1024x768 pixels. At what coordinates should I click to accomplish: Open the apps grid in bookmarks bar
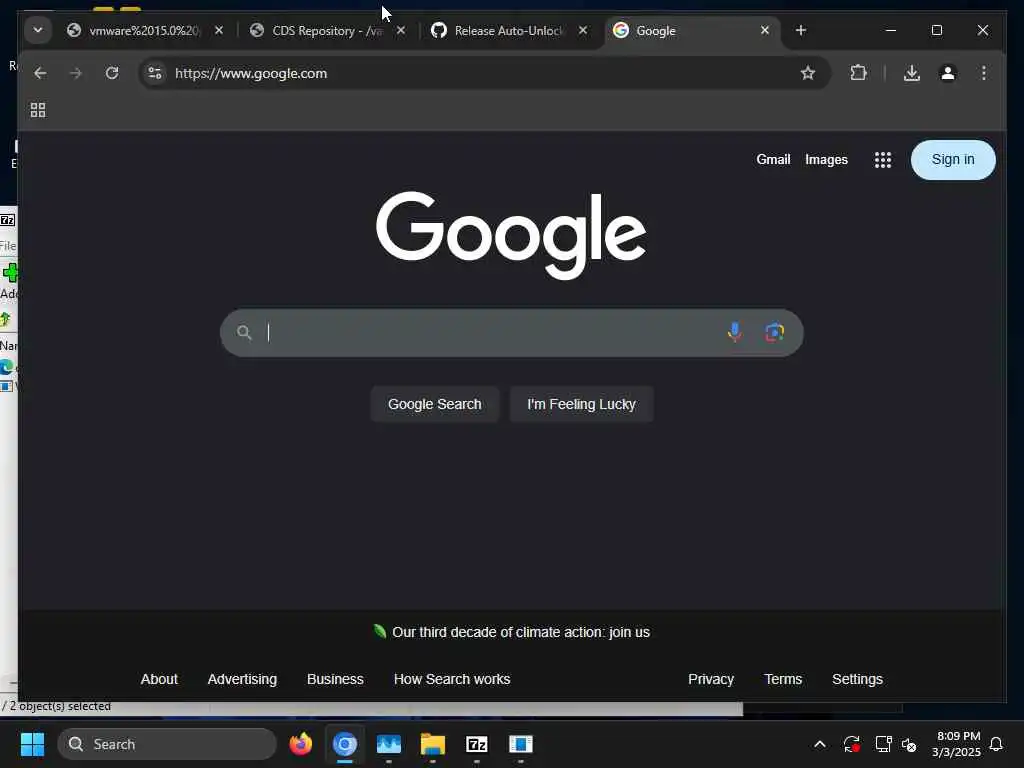(38, 110)
